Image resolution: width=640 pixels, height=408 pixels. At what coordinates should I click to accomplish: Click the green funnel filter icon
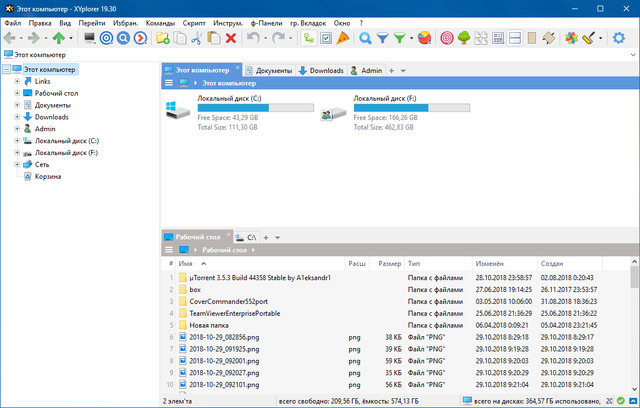pyautogui.click(x=399, y=38)
